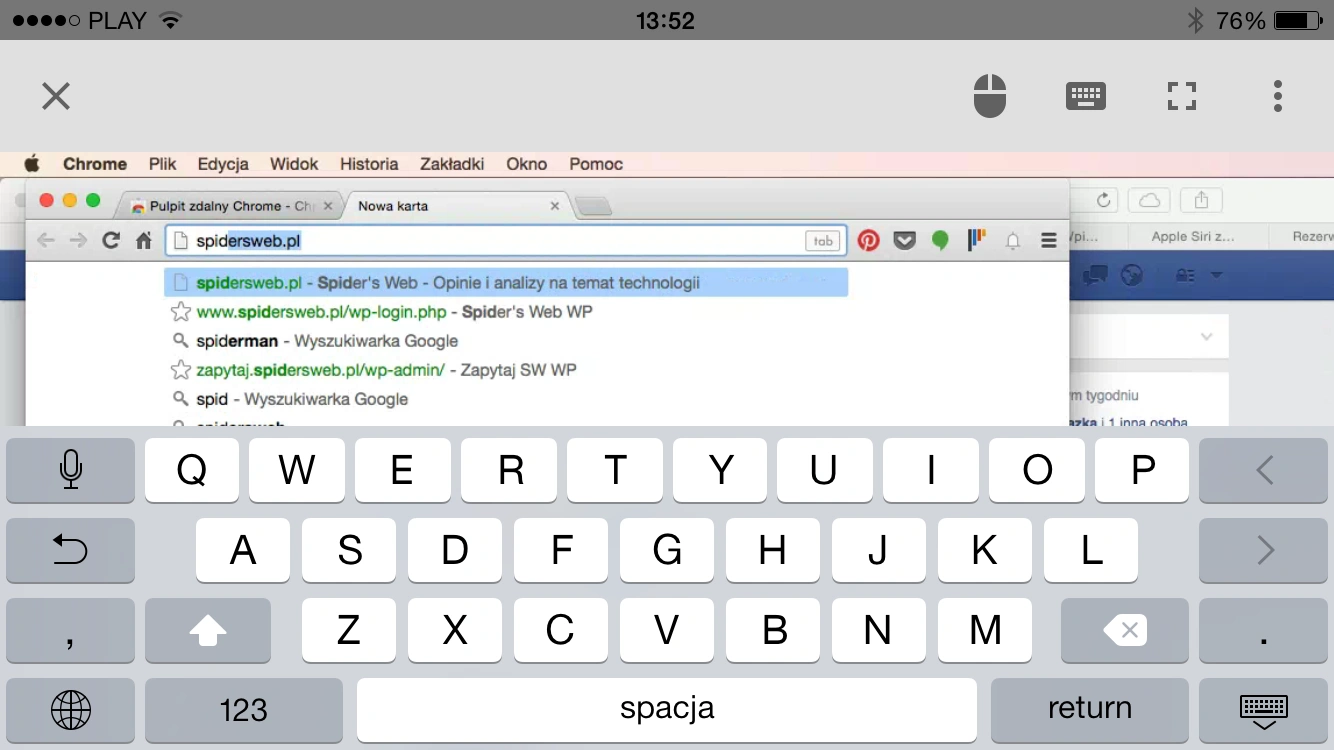Open Chrome hamburger menu

[1049, 240]
